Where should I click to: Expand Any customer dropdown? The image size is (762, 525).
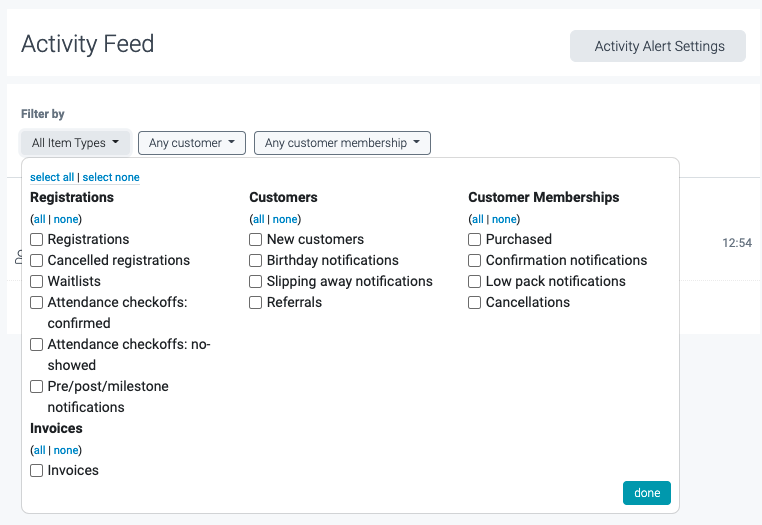(x=192, y=143)
